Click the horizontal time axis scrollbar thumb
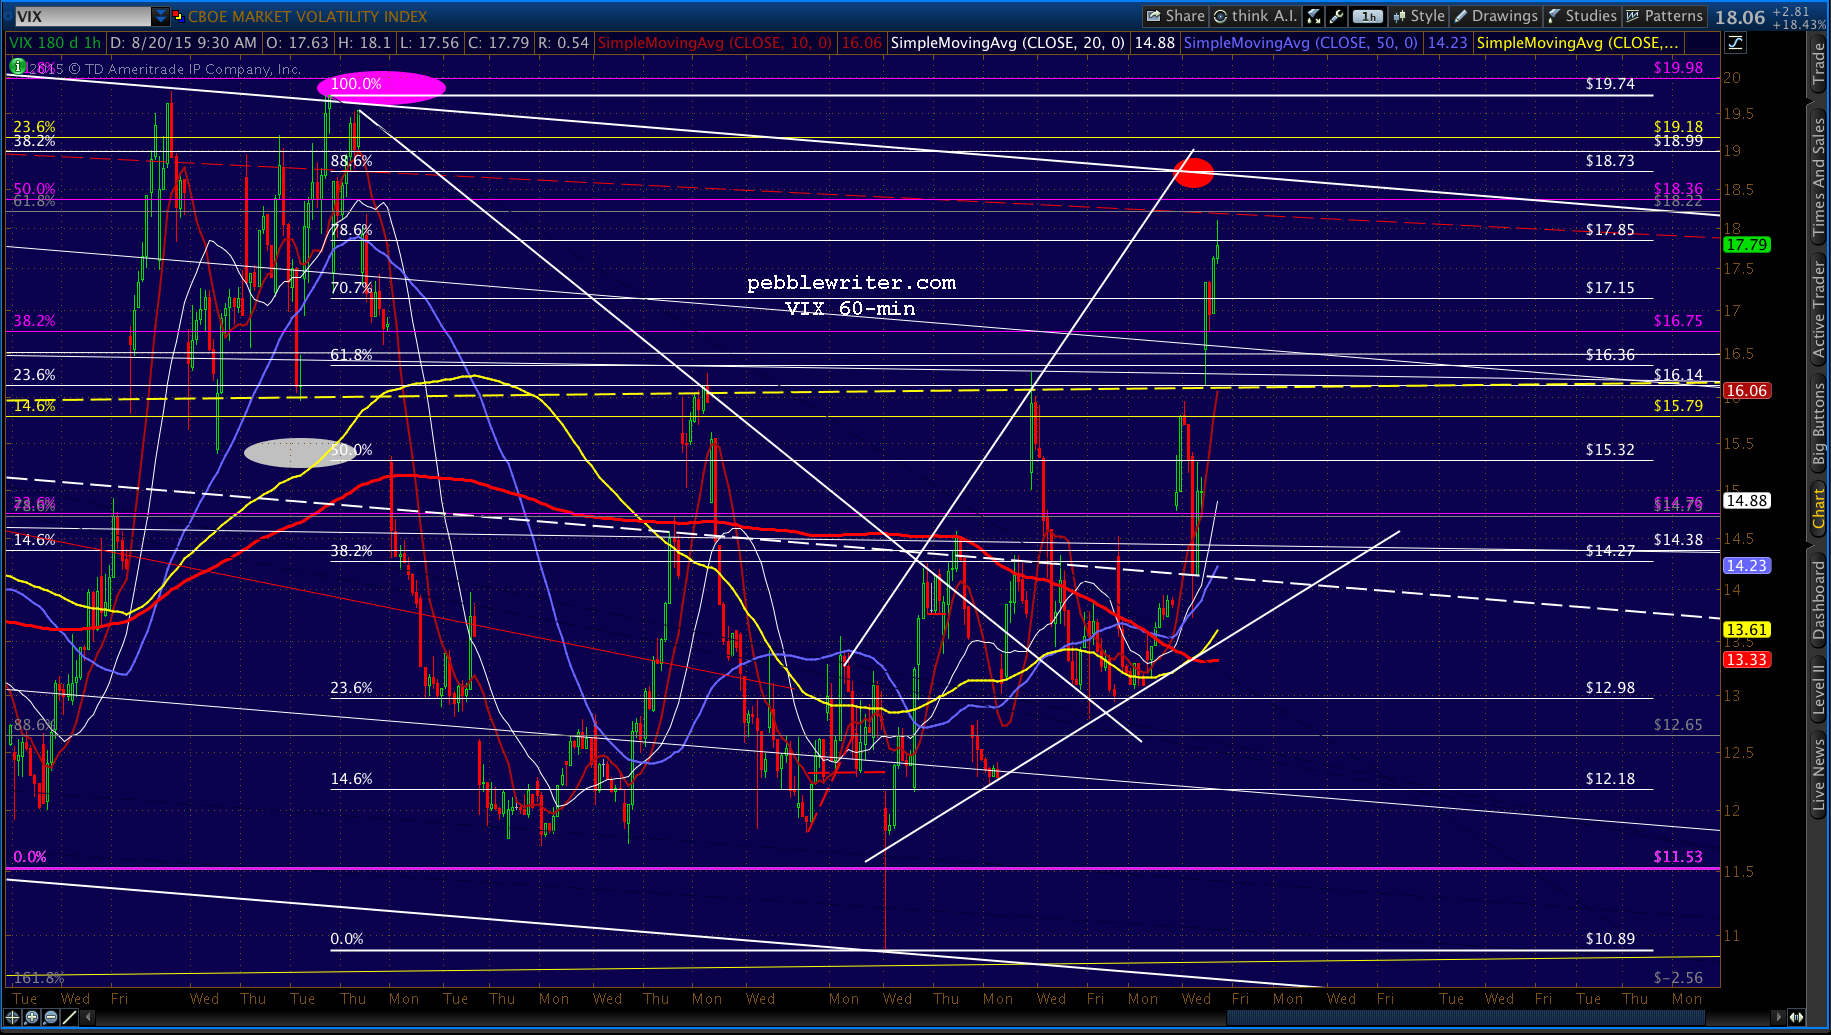 [x=1468, y=1017]
